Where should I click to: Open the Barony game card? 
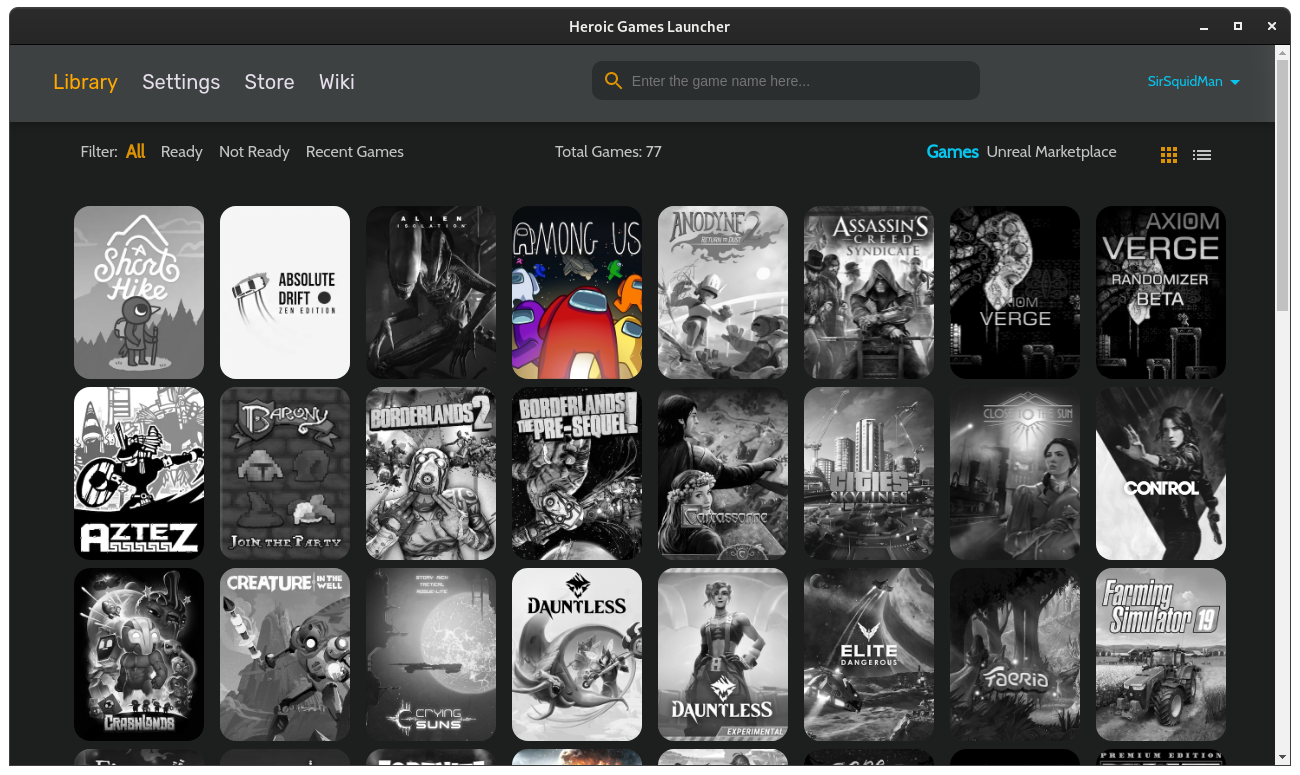[x=285, y=473]
